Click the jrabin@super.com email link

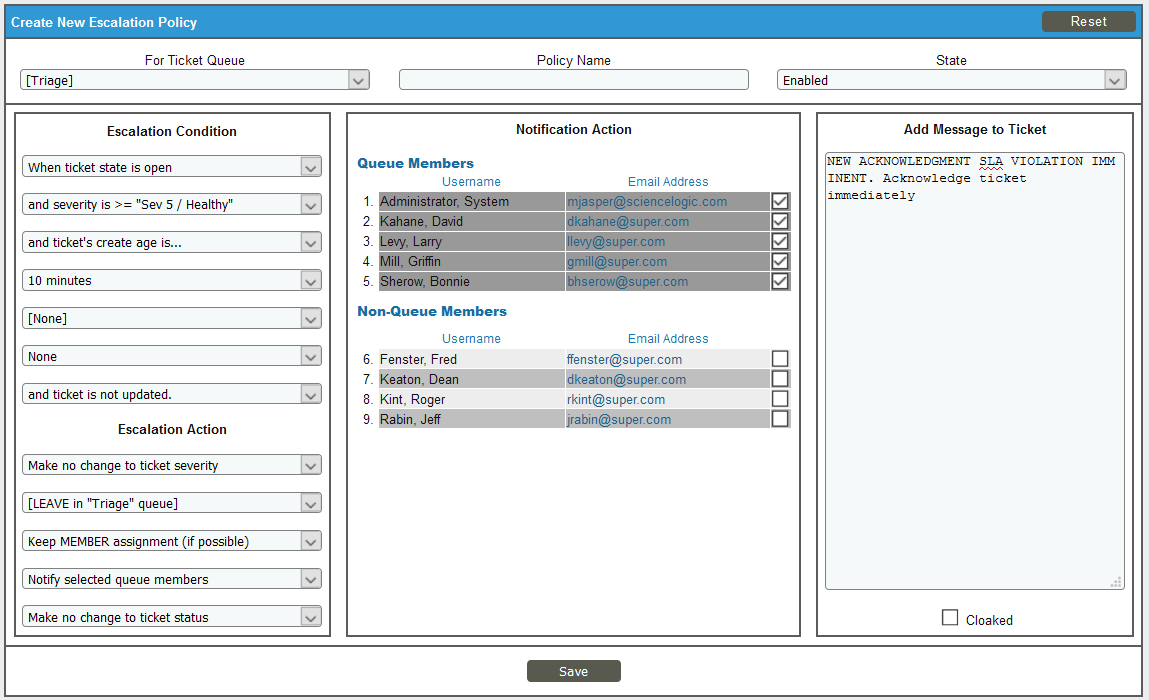pos(619,420)
